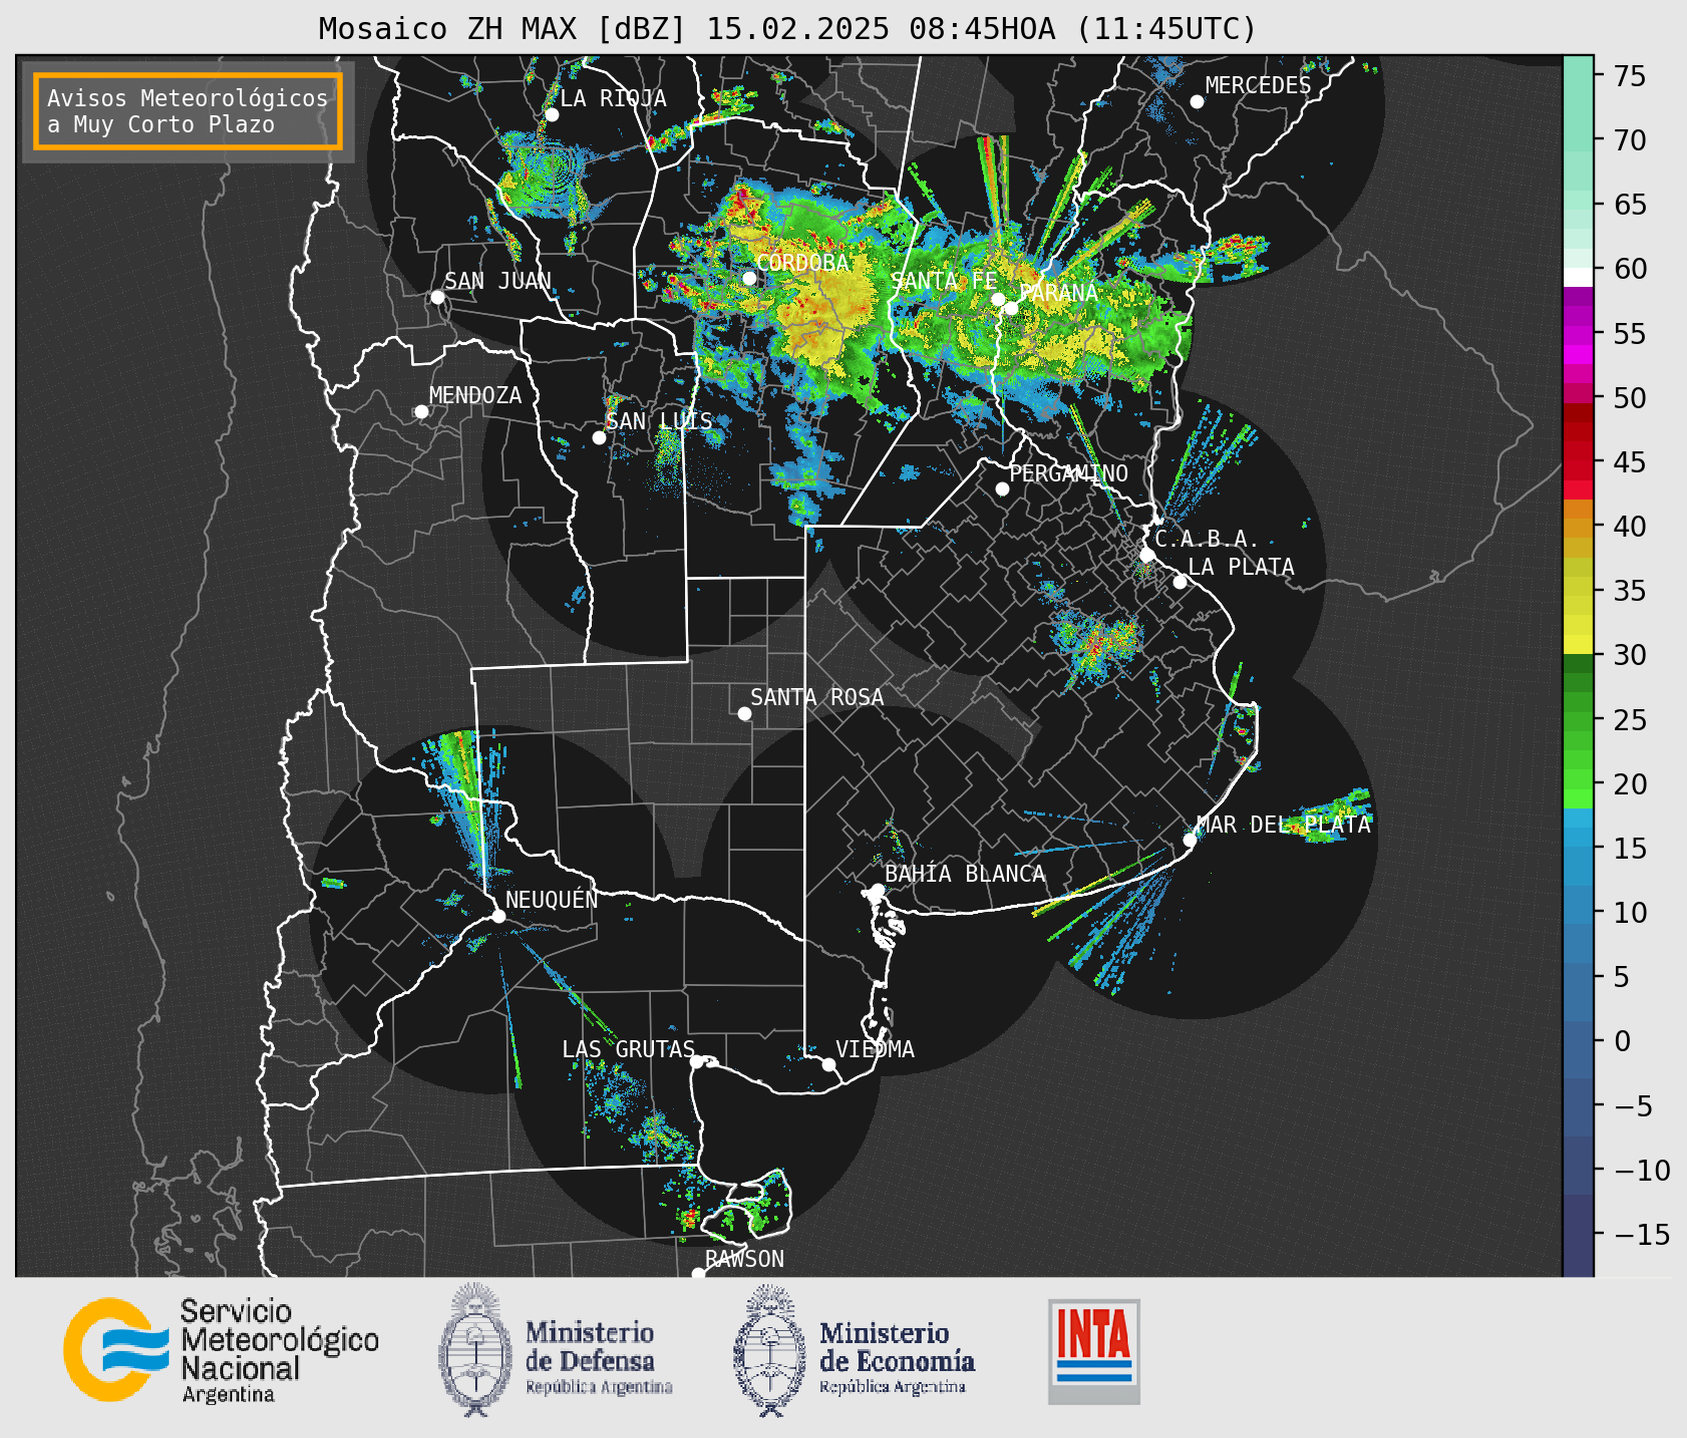Click the Avisos Meteorológicos a Muy Corto Plazo box
The width and height of the screenshot is (1687, 1438).
[188, 111]
